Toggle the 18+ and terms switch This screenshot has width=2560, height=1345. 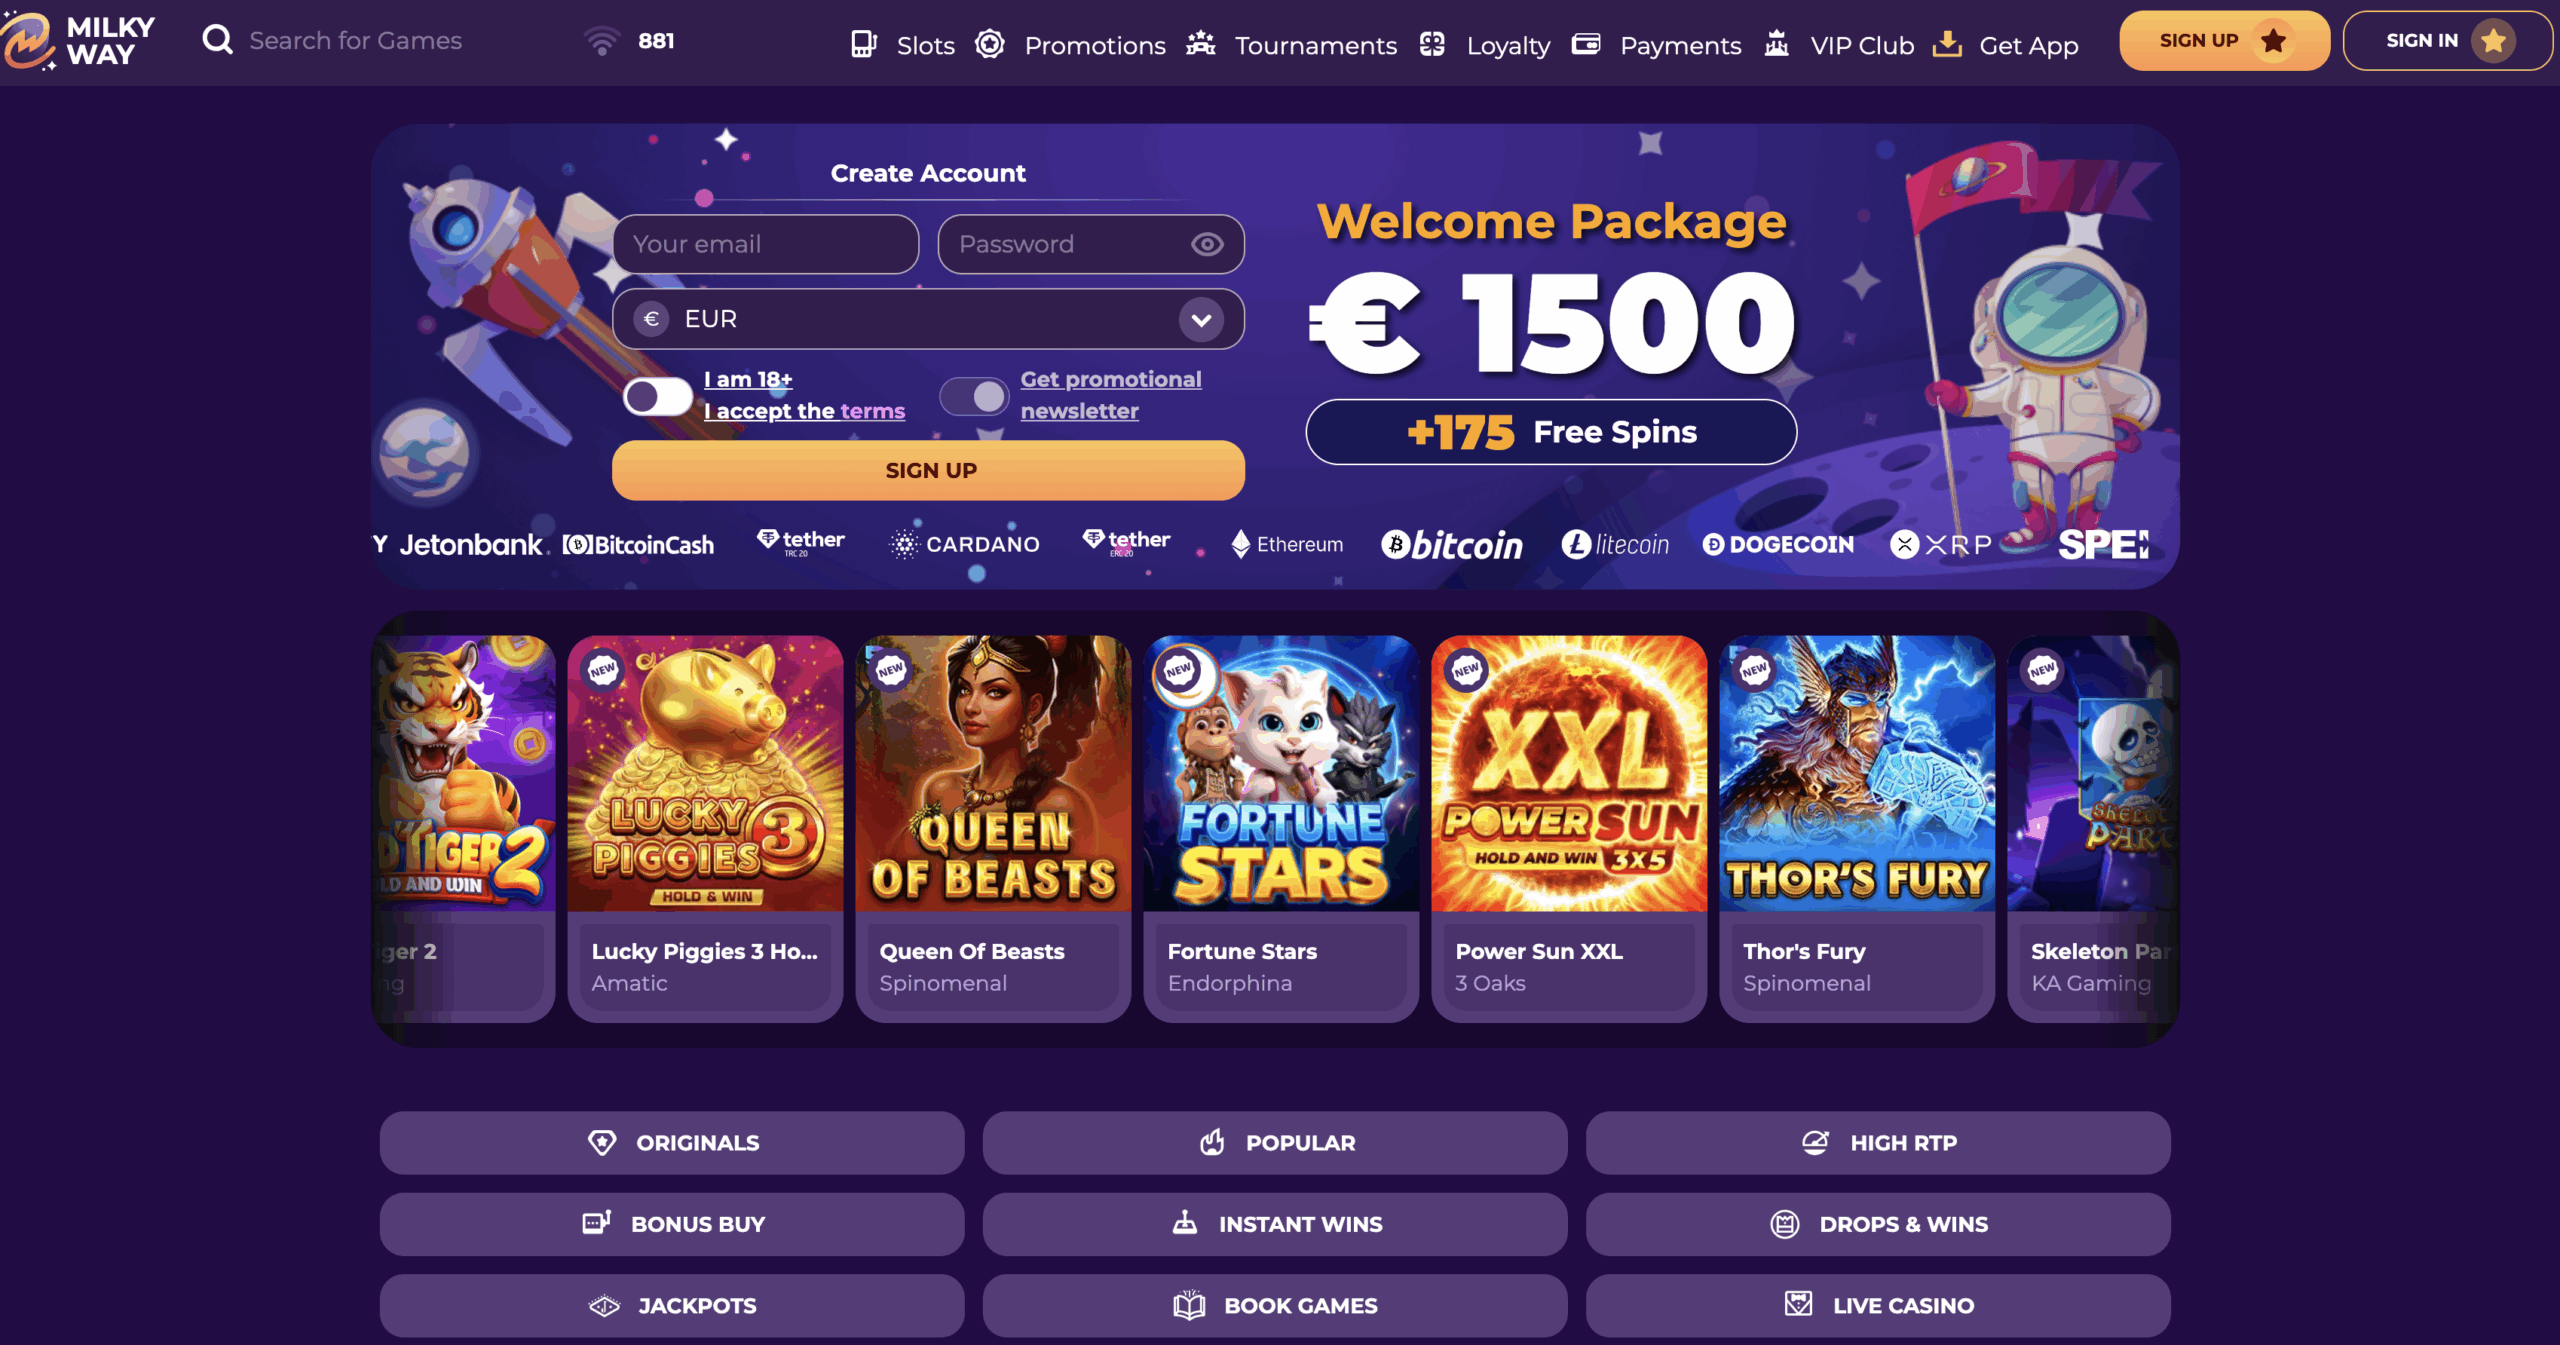click(x=657, y=396)
